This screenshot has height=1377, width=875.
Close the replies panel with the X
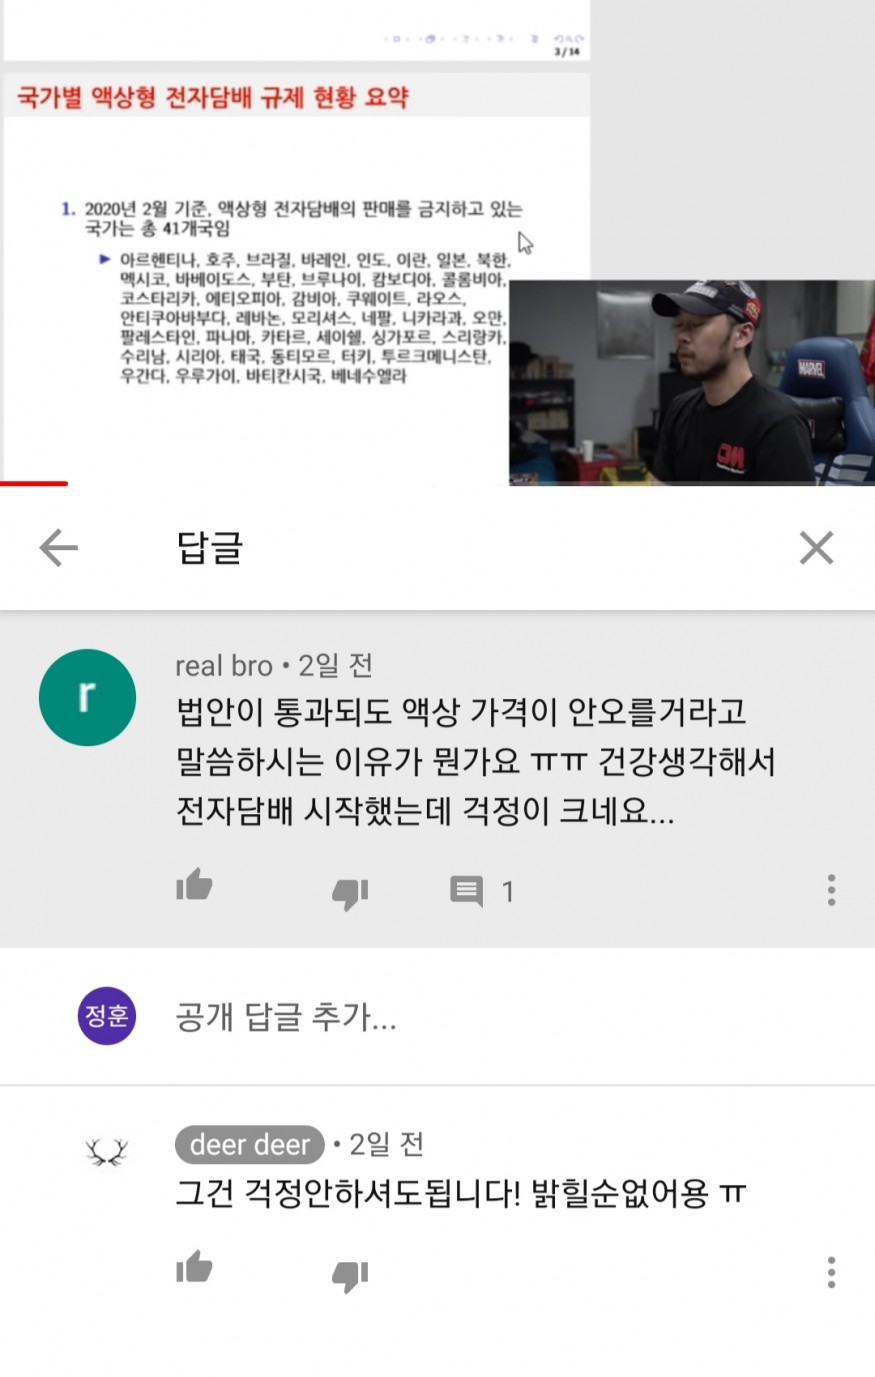[x=816, y=548]
